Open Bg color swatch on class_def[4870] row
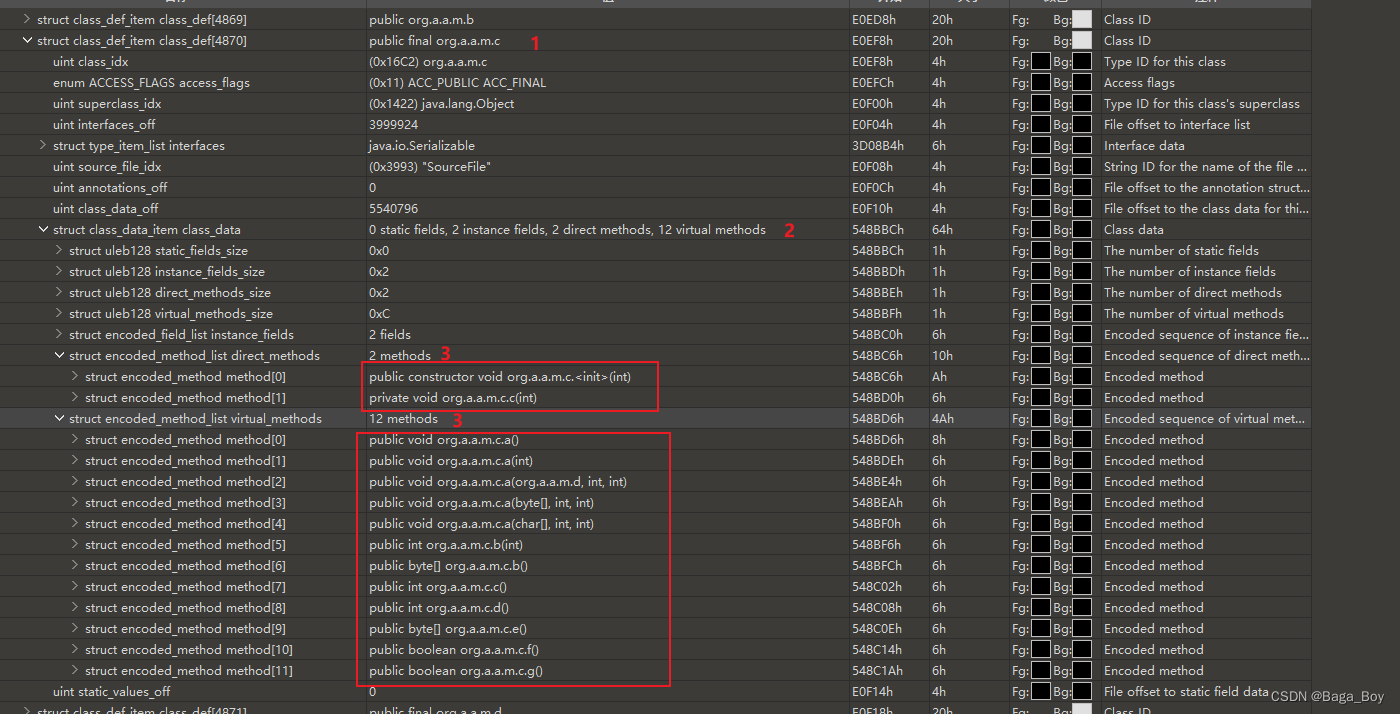Viewport: 1400px width, 714px height. [x=1082, y=40]
